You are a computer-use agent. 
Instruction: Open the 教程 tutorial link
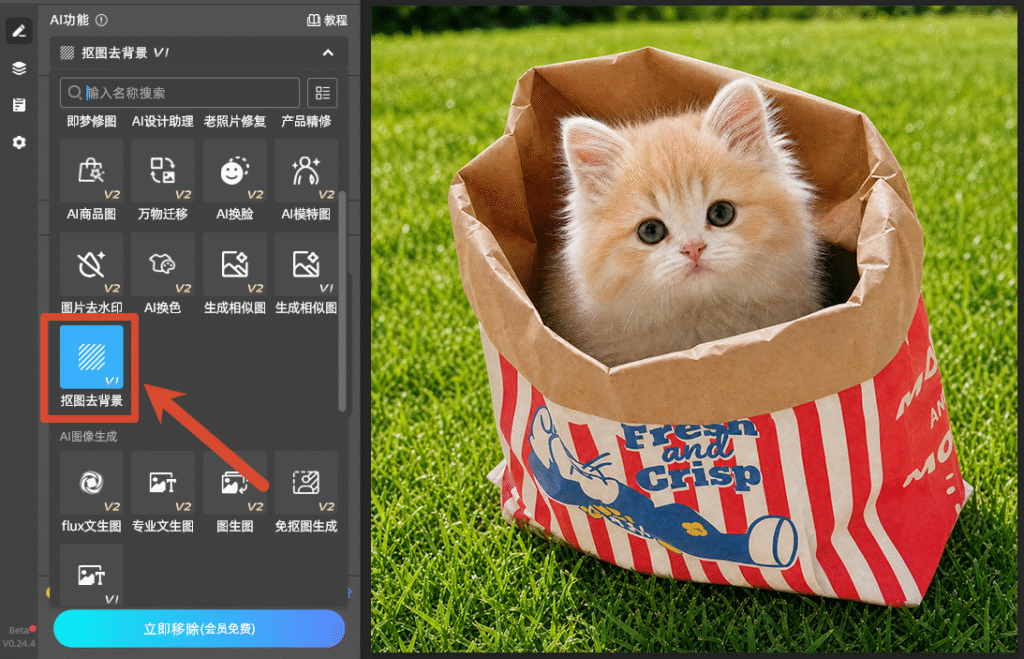[327, 20]
